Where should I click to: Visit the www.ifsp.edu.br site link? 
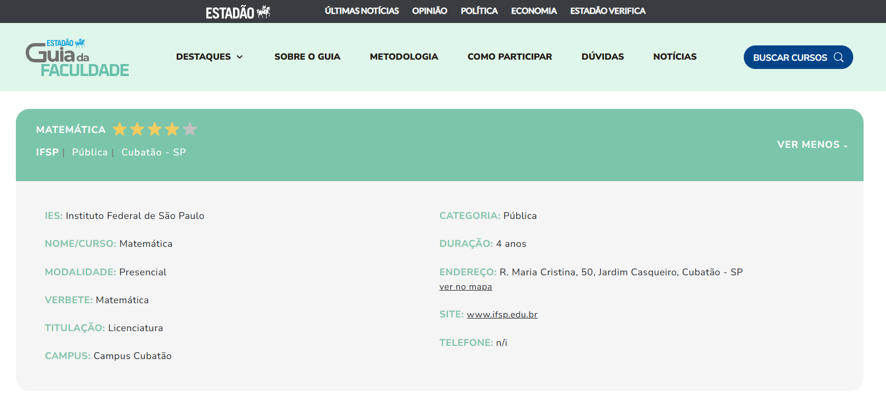click(x=502, y=315)
